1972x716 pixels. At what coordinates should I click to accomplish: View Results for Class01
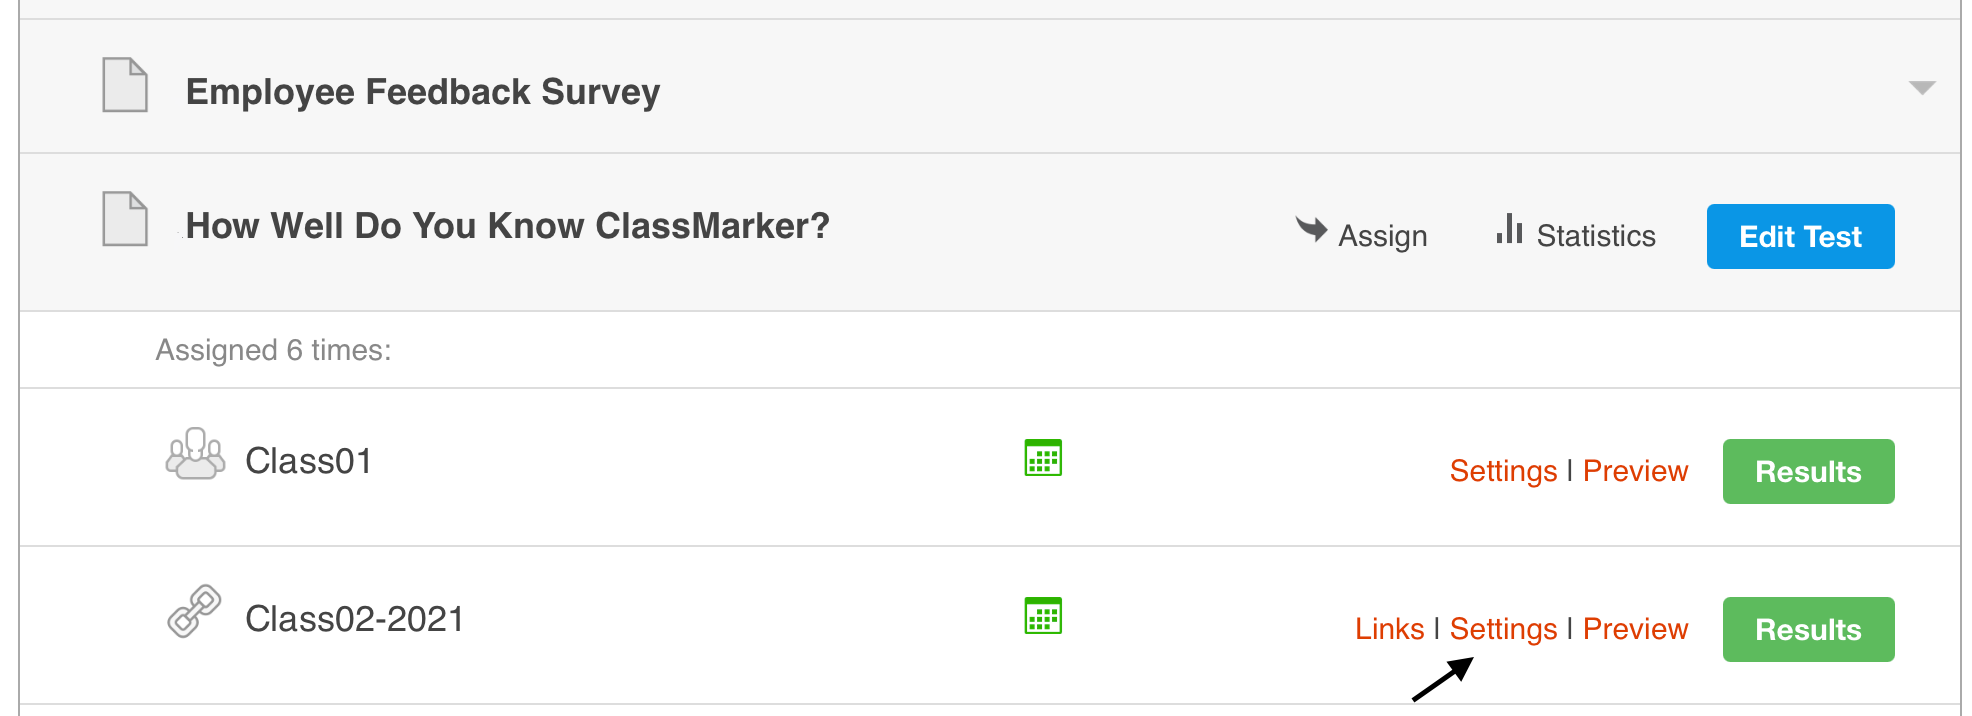point(1808,471)
